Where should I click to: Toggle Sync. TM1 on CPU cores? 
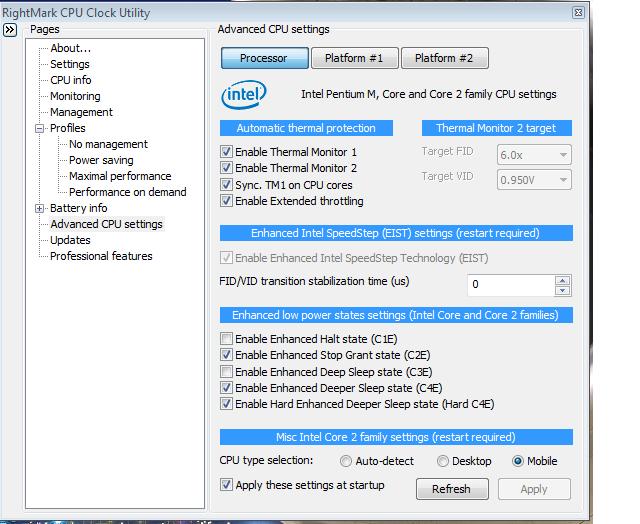point(226,184)
